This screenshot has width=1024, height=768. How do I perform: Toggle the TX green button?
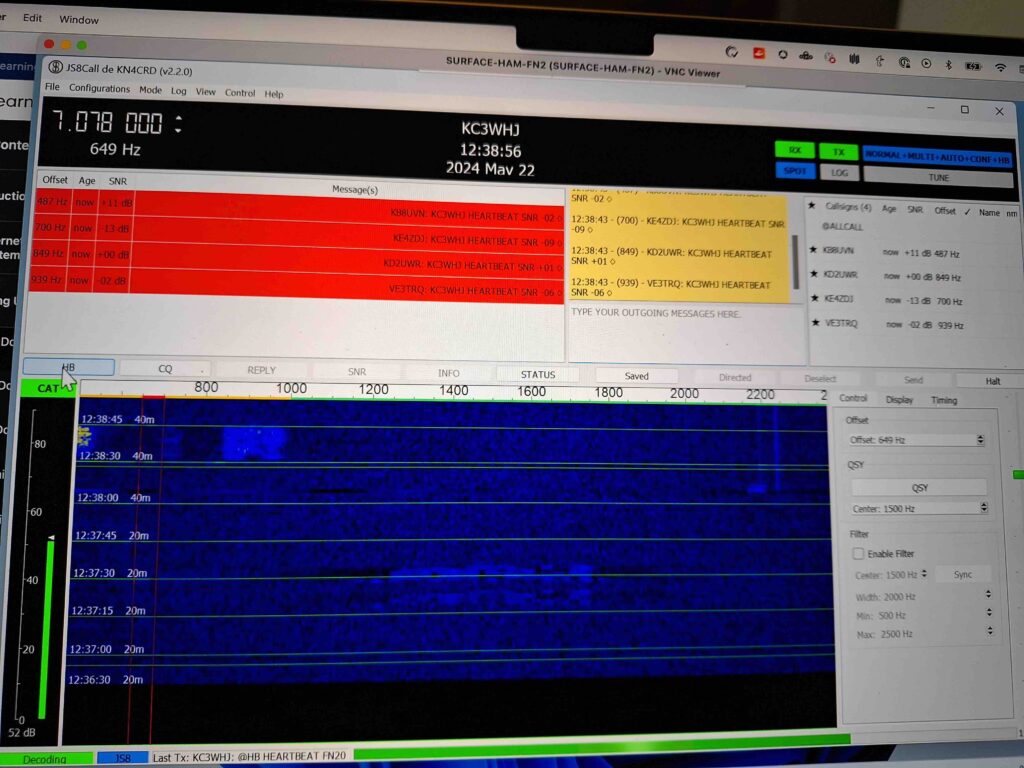pos(838,152)
